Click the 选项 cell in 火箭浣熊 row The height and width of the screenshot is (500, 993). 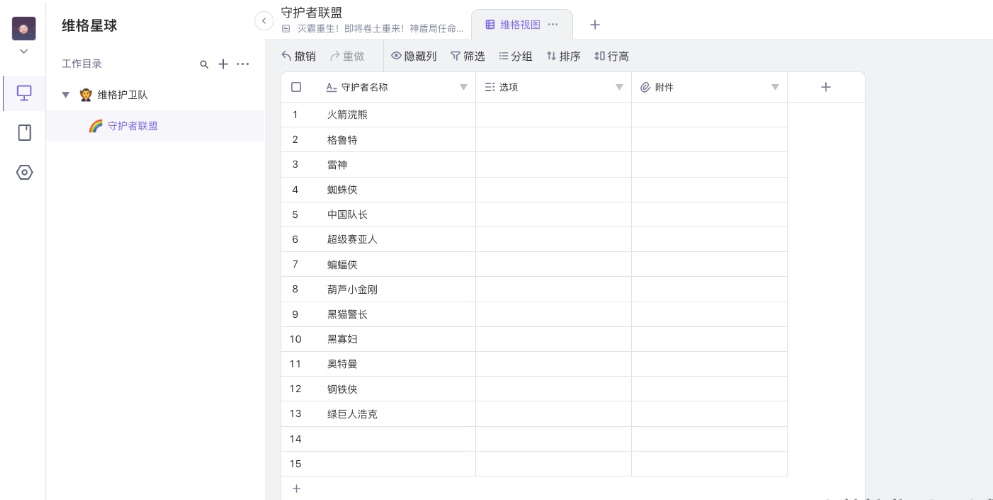[553, 115]
